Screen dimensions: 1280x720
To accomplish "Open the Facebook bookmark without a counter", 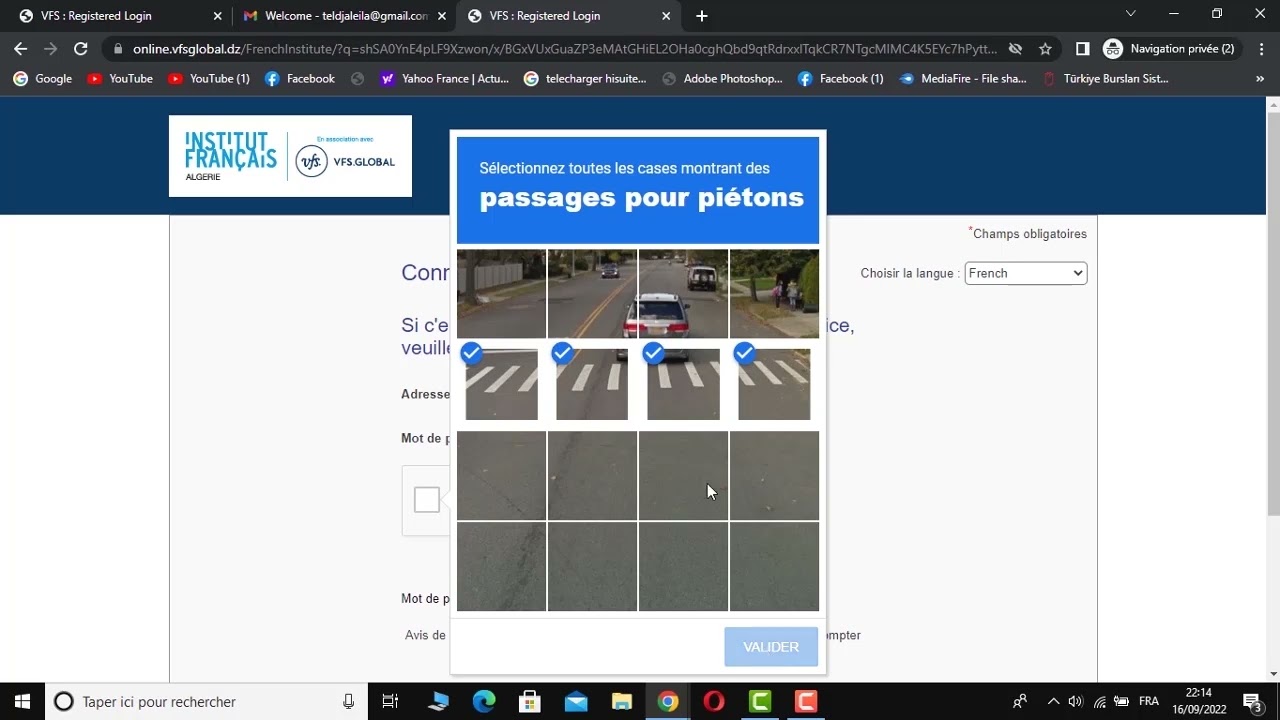I will 300,78.
